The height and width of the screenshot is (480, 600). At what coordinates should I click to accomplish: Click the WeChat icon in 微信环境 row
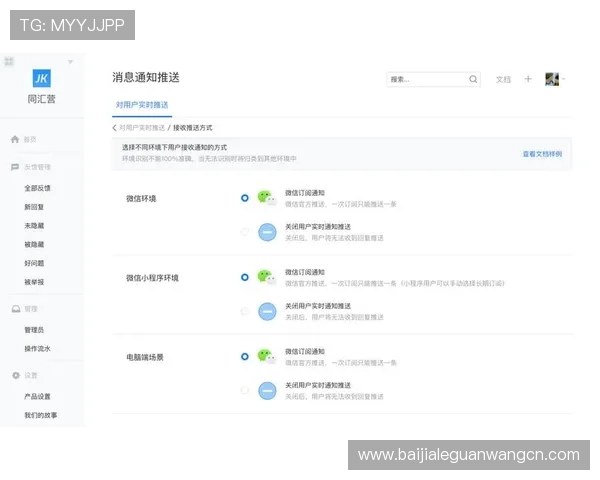(x=267, y=198)
